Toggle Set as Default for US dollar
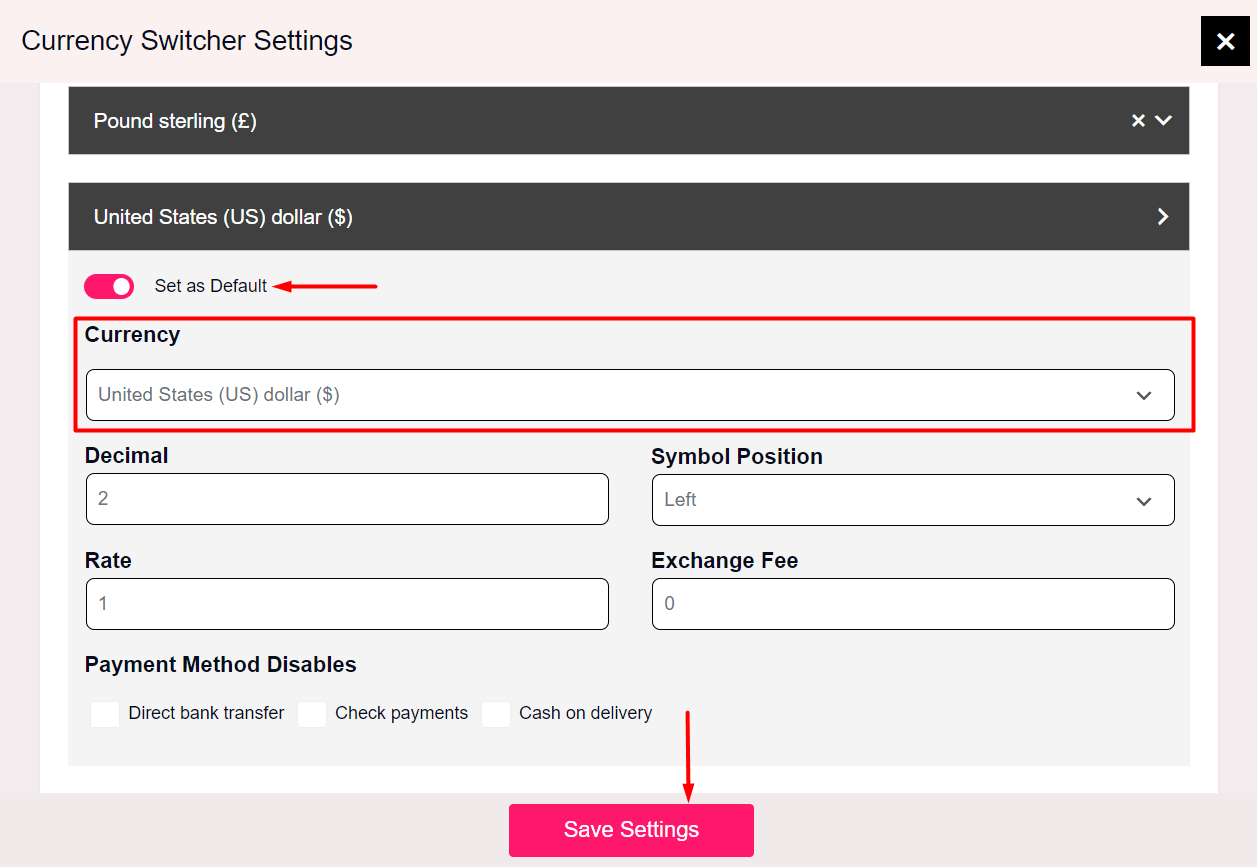This screenshot has height=867, width=1257. tap(108, 286)
